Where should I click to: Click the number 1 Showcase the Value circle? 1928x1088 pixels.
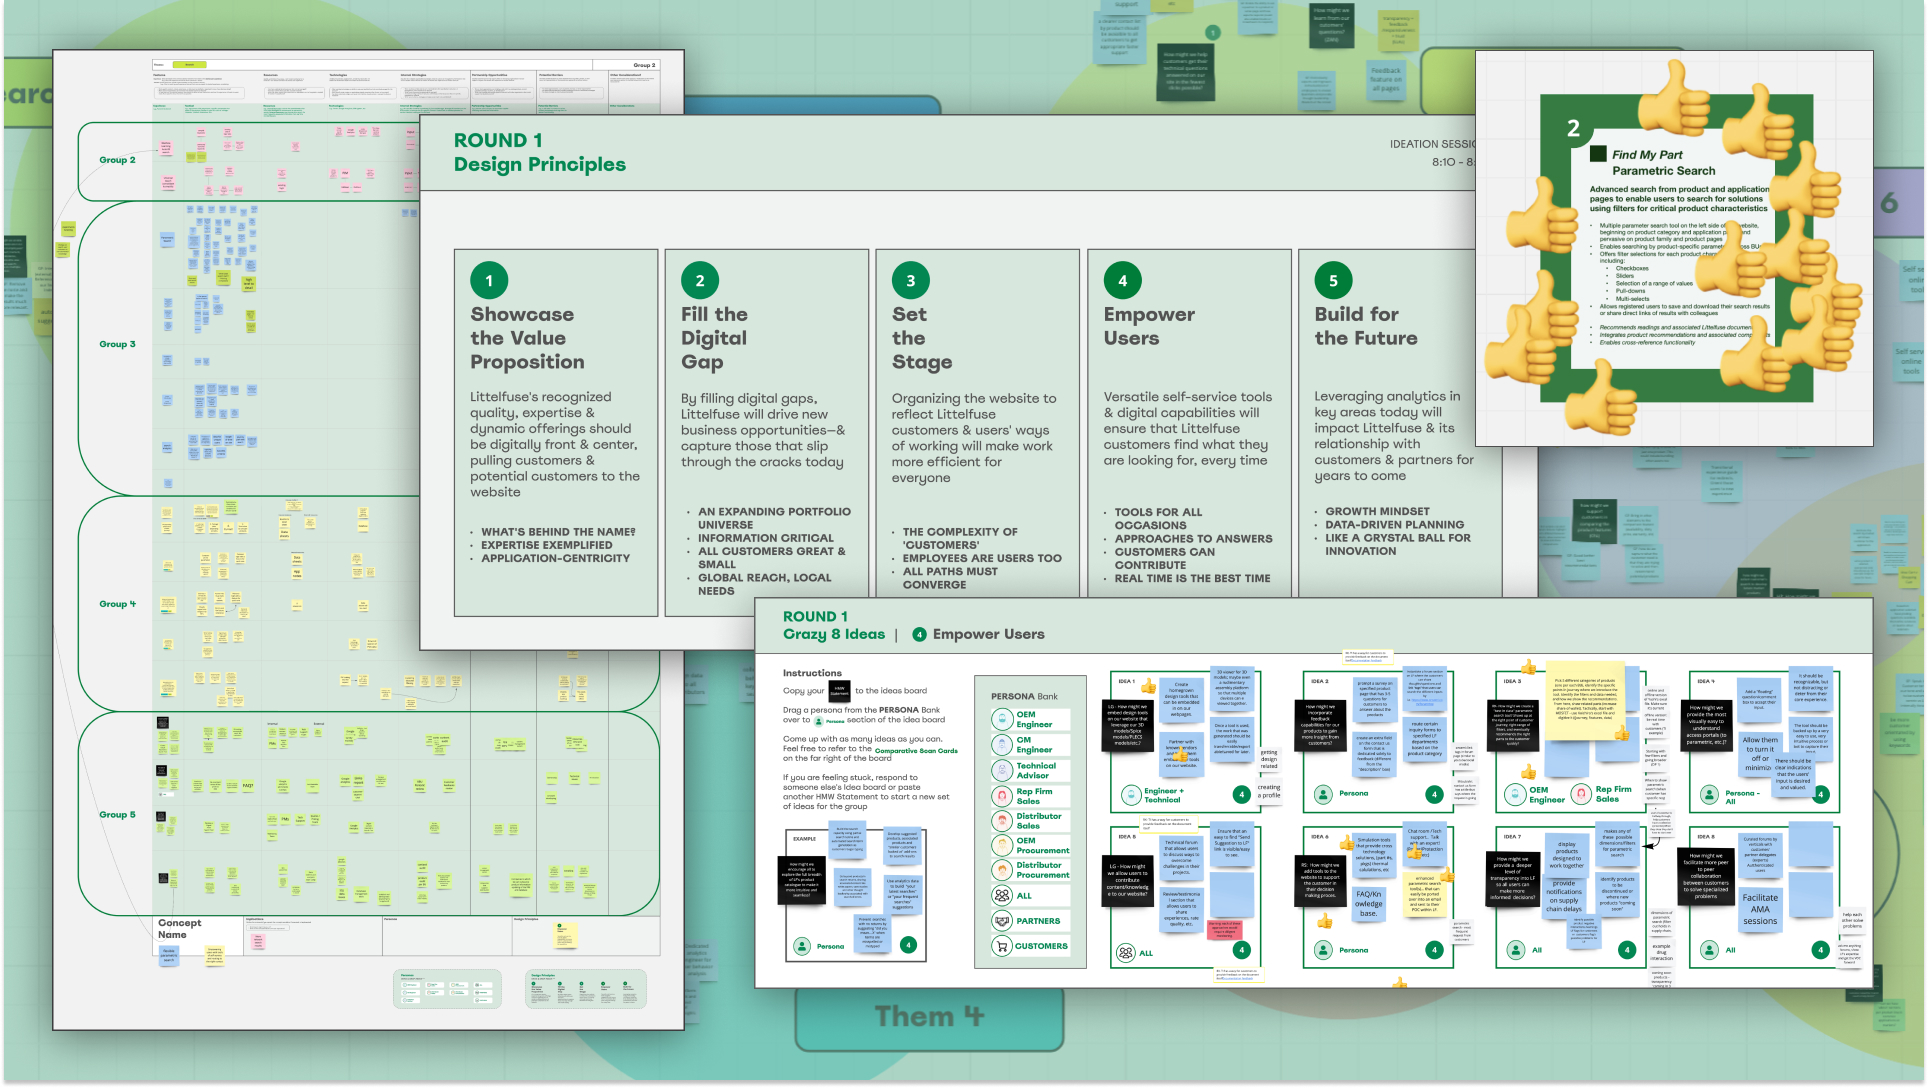[x=489, y=281]
